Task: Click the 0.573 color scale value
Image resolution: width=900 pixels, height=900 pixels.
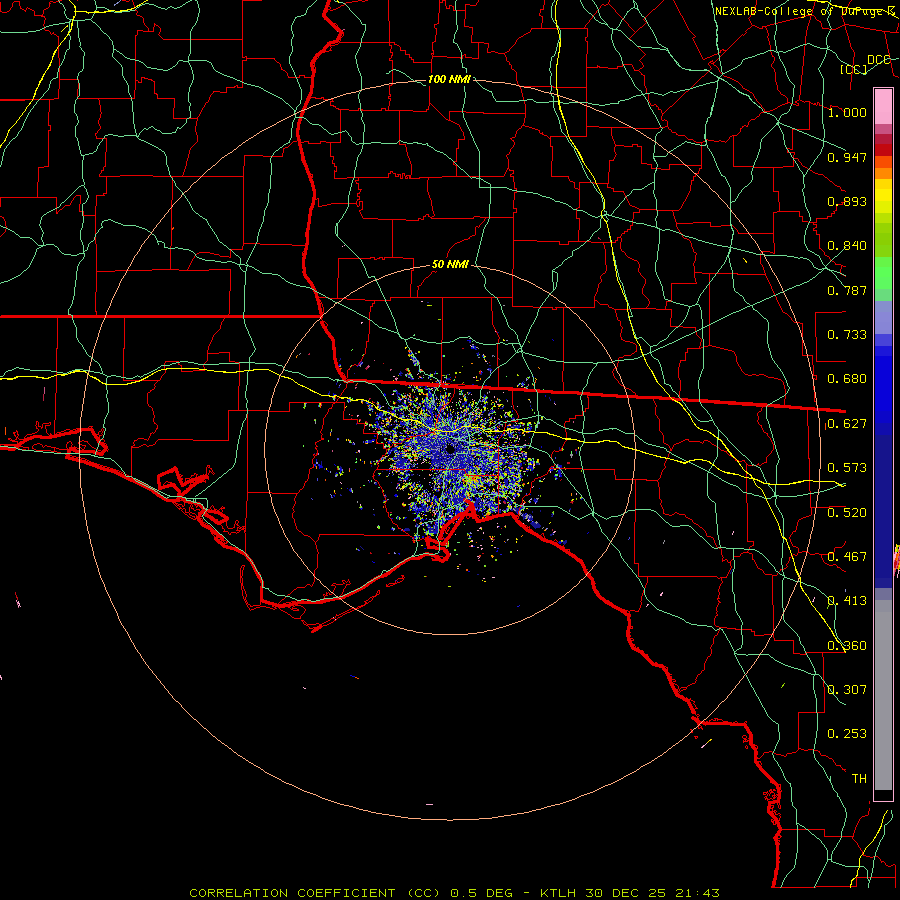Action: pos(847,468)
